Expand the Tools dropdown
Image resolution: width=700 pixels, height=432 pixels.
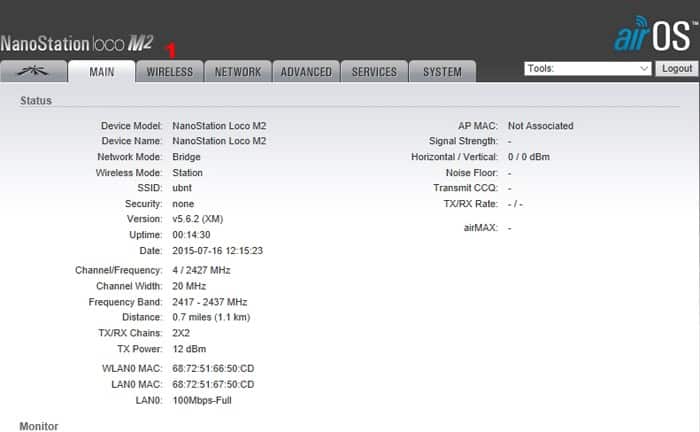click(588, 68)
